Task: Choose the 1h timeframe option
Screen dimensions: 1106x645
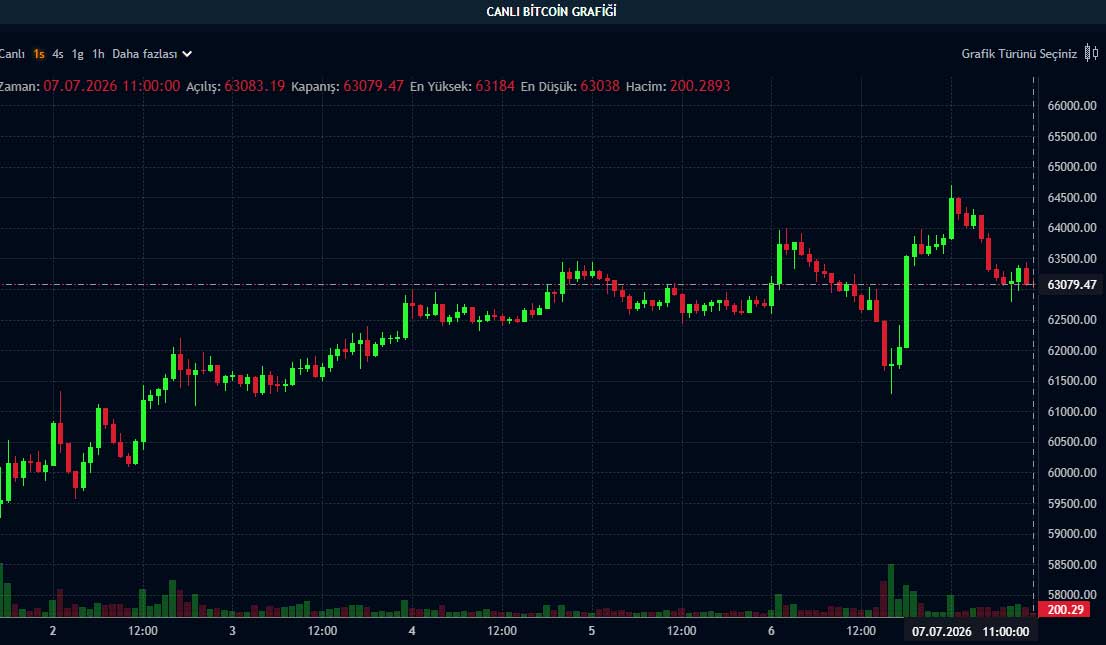Action: point(98,54)
